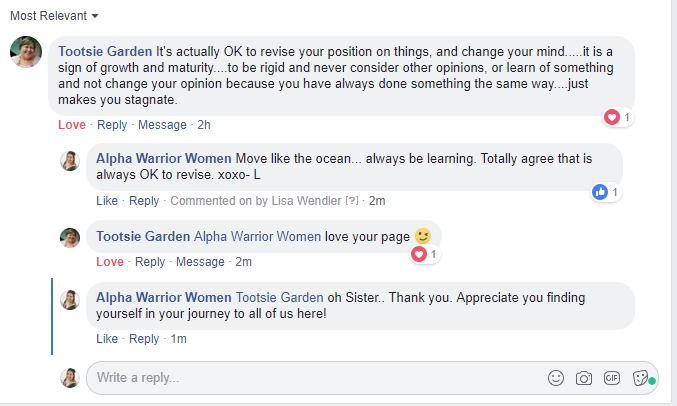Open Tootsie Garden's profile picture on top comment
Viewport: 677px width, 406px height.
pyautogui.click(x=25, y=52)
